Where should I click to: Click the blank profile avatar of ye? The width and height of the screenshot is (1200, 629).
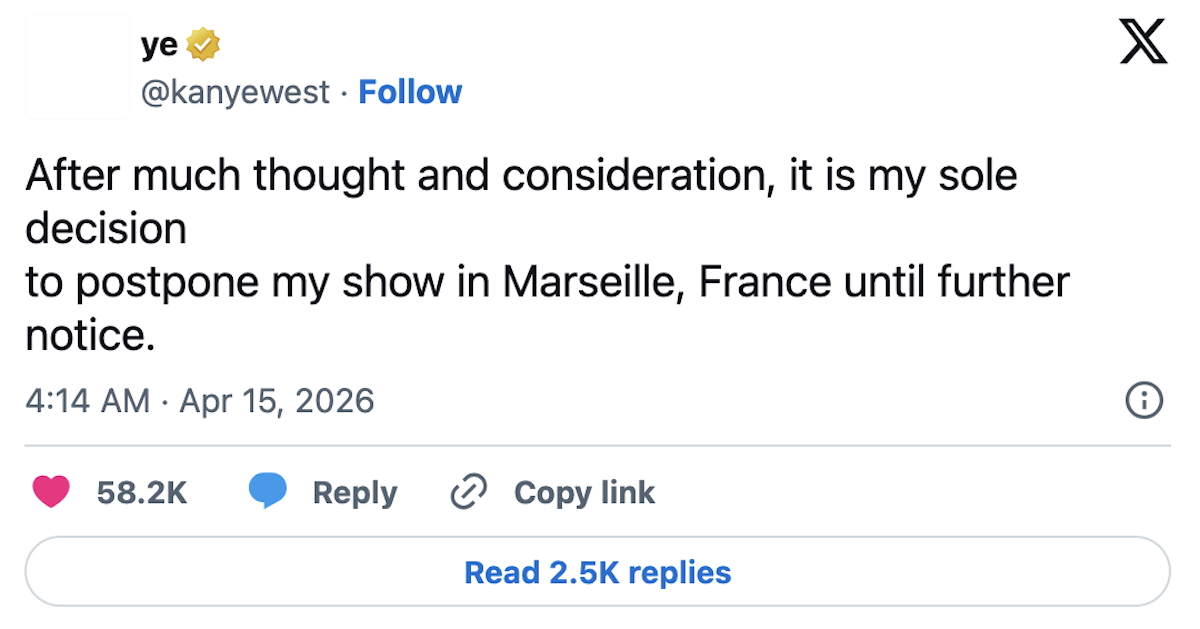[77, 68]
